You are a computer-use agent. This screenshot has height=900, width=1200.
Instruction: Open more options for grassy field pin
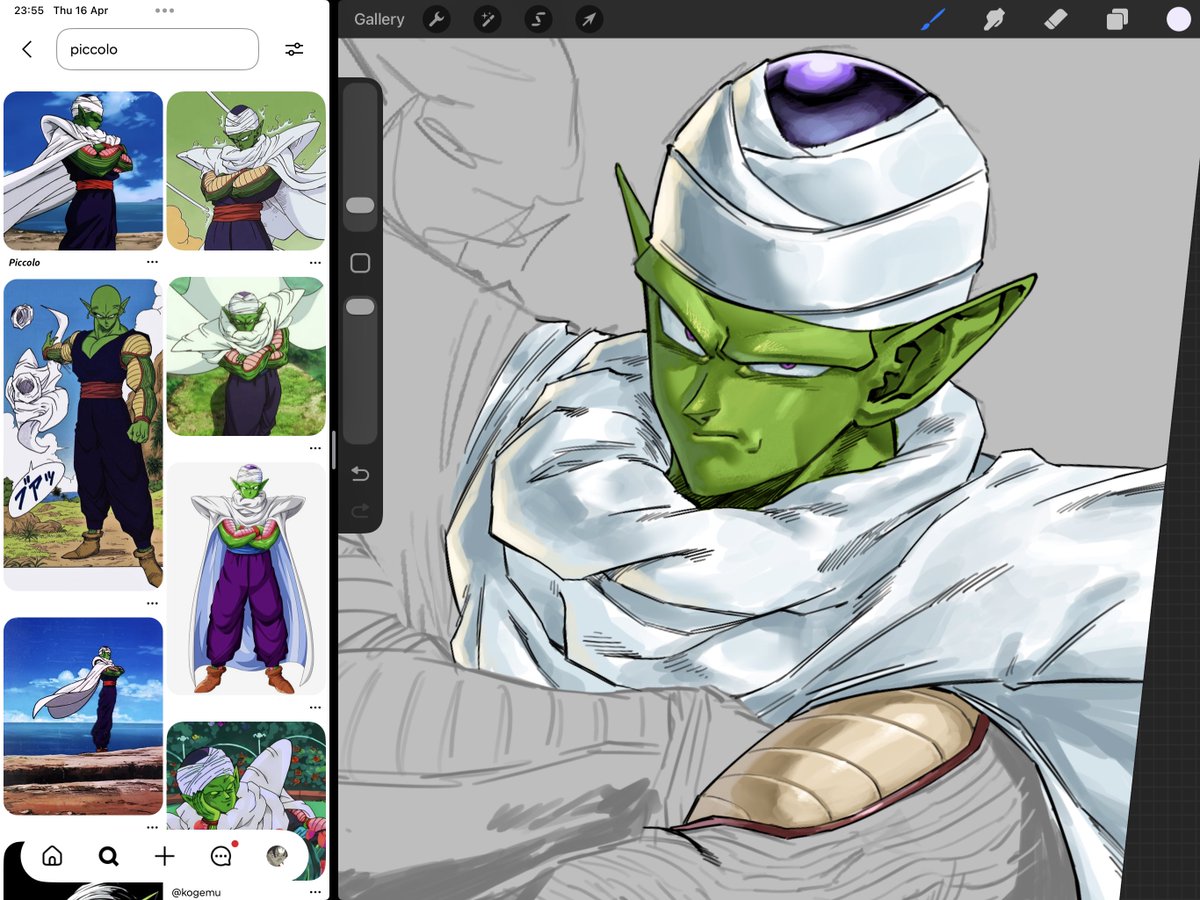315,448
